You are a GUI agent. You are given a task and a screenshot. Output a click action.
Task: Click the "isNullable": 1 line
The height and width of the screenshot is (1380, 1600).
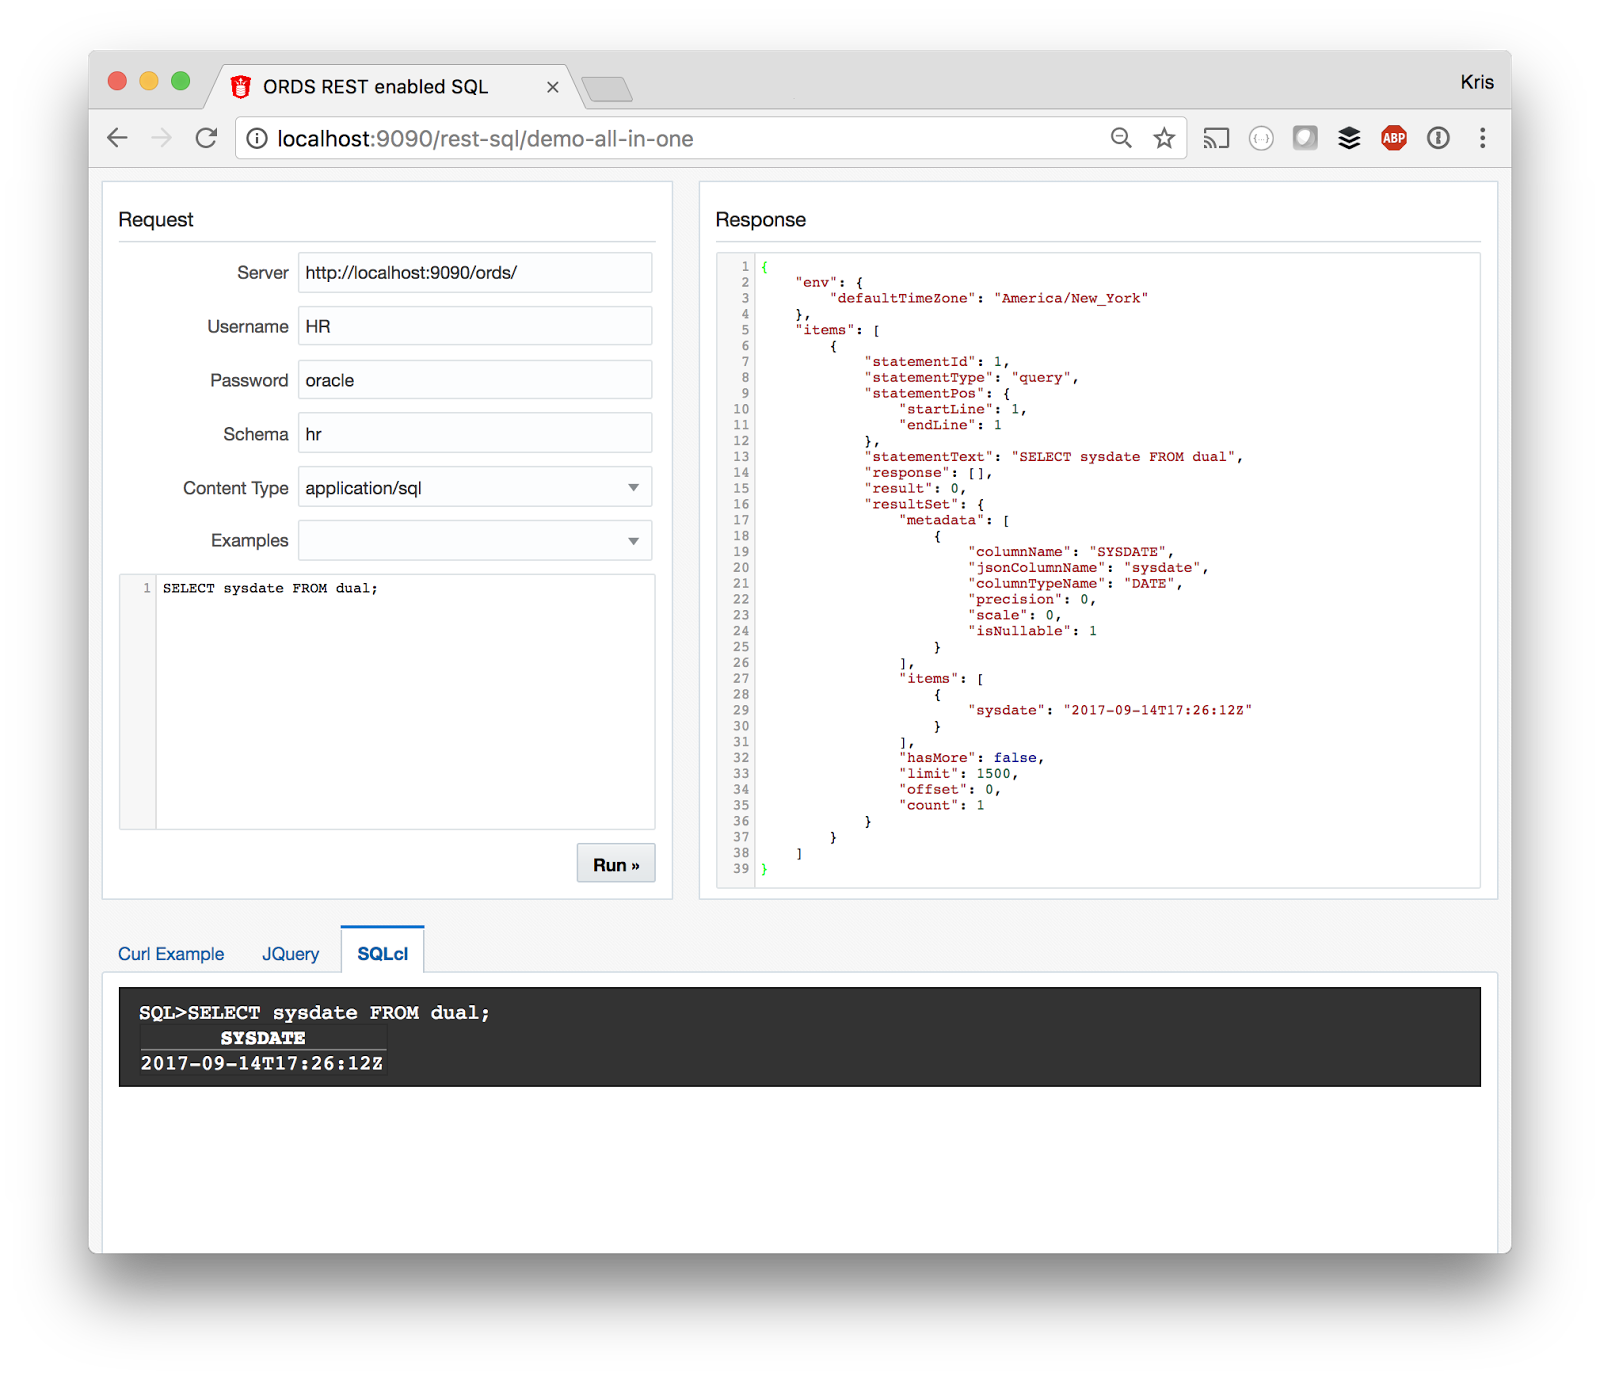(1032, 631)
